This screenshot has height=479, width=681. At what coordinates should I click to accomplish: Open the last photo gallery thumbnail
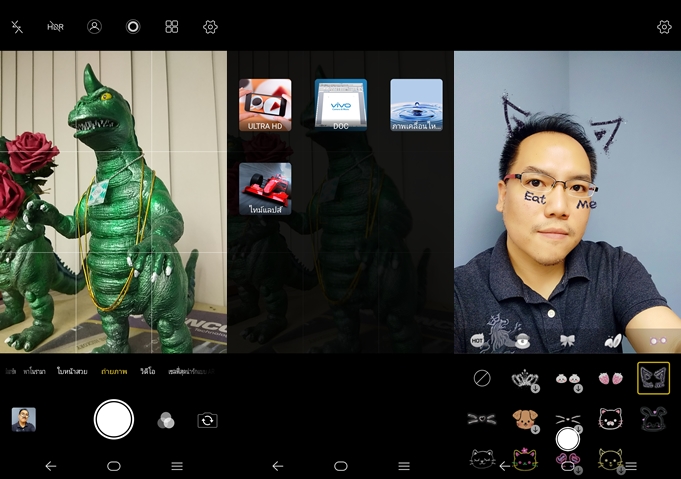[24, 420]
